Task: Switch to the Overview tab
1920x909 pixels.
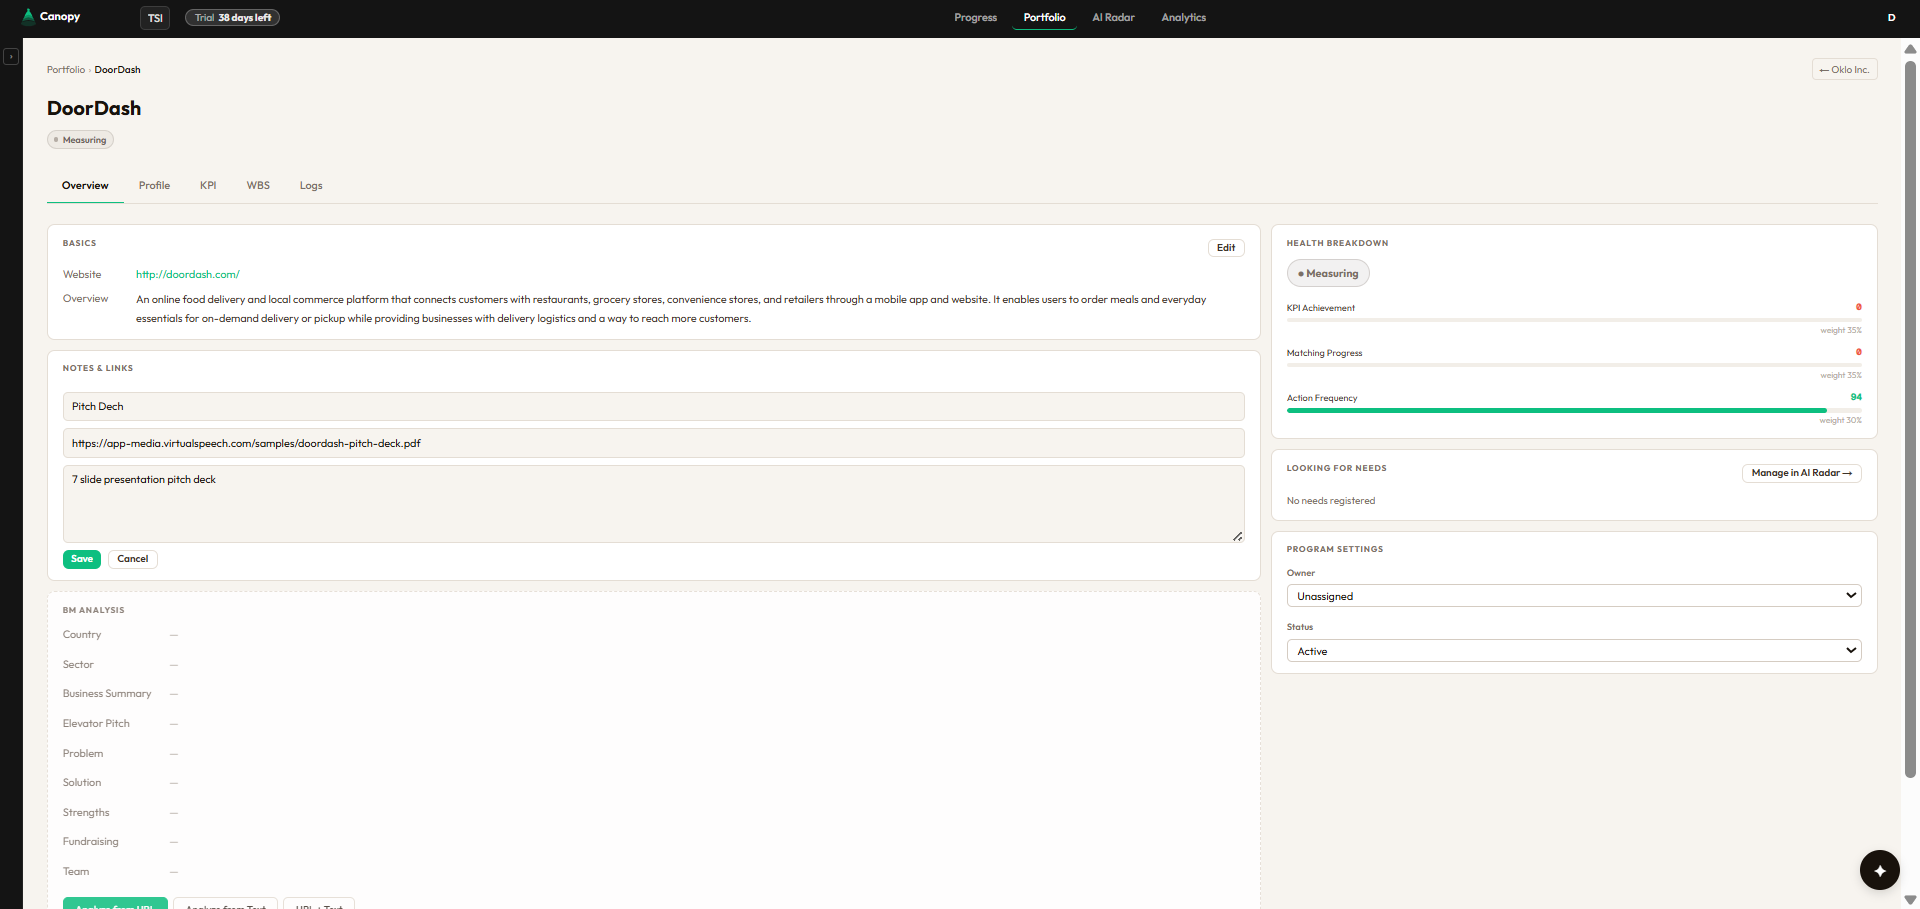Action: tap(85, 186)
